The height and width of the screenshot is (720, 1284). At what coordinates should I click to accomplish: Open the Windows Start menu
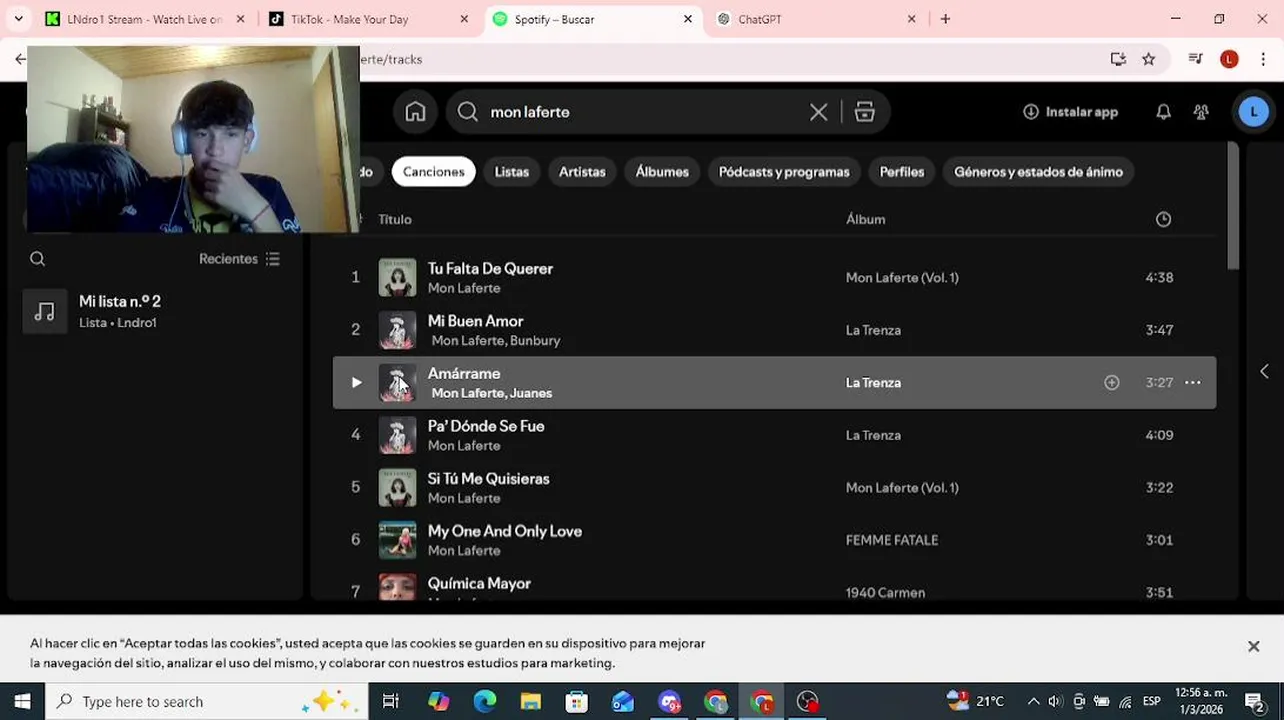click(x=22, y=702)
